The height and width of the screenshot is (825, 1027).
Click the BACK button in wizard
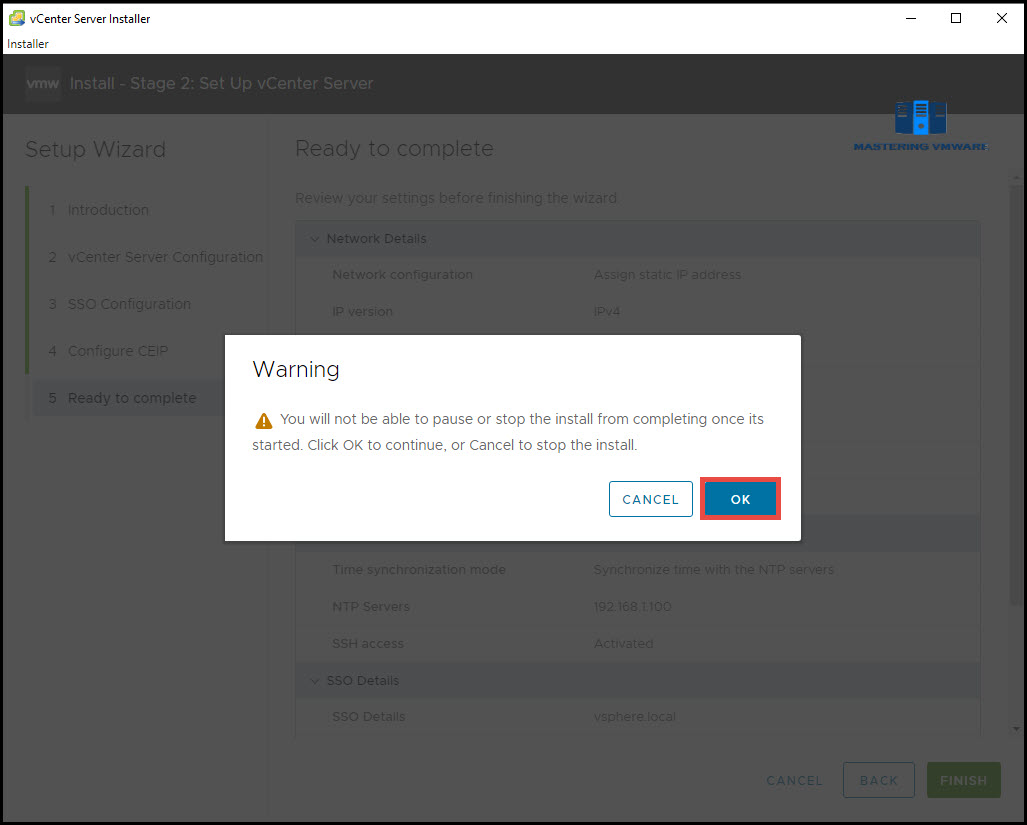[878, 780]
